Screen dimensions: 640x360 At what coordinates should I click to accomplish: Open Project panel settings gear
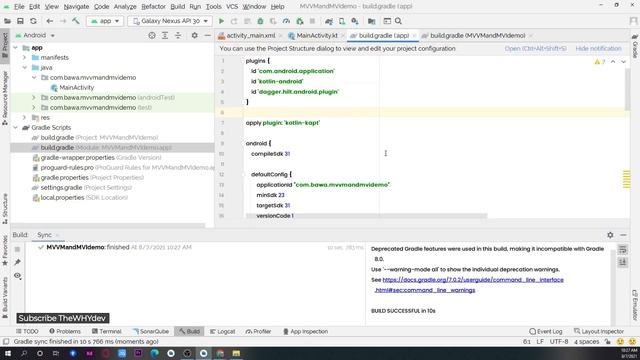[x=195, y=36]
